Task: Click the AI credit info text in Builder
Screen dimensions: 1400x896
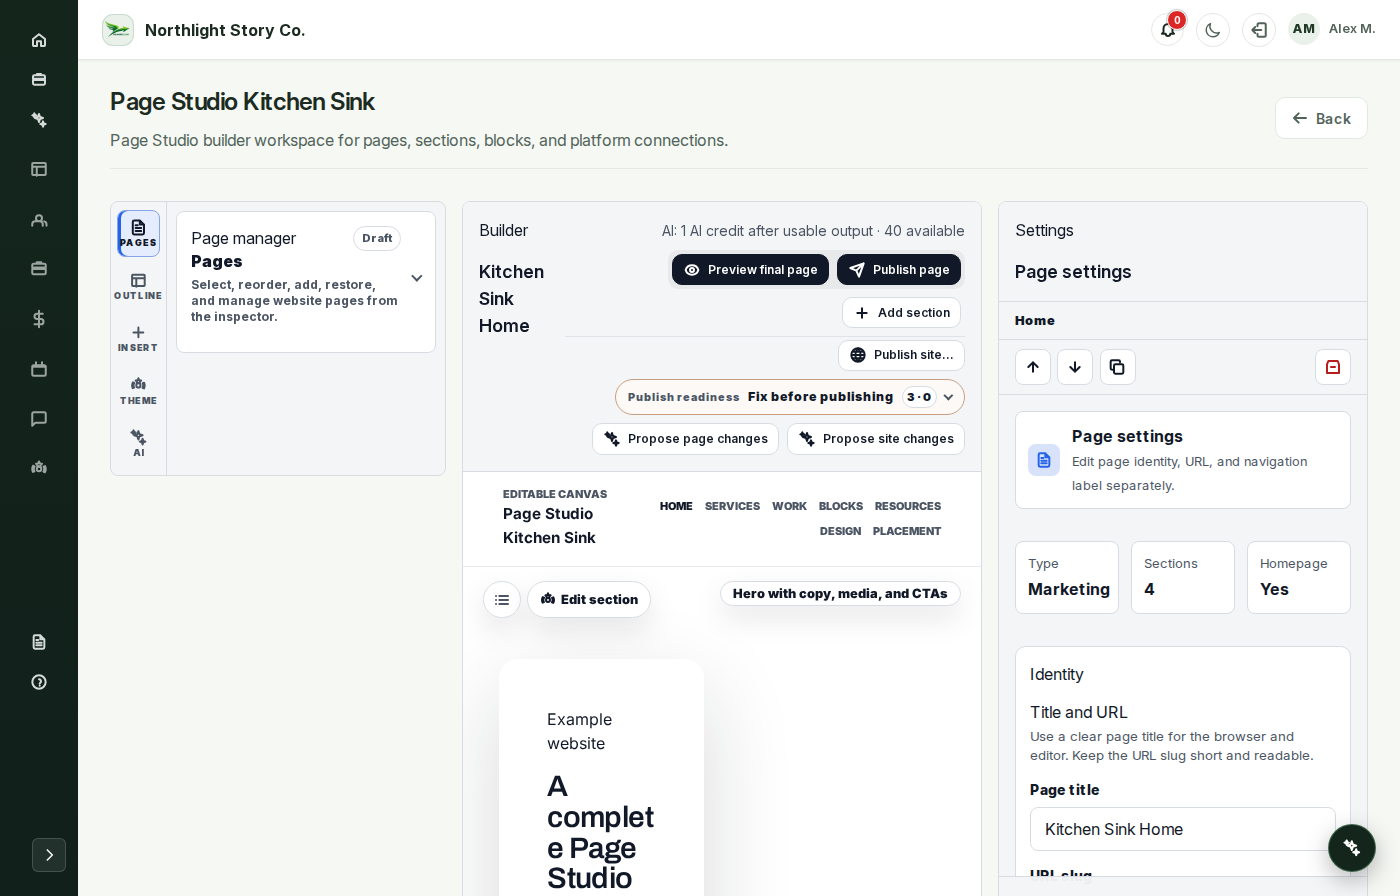Action: click(813, 231)
